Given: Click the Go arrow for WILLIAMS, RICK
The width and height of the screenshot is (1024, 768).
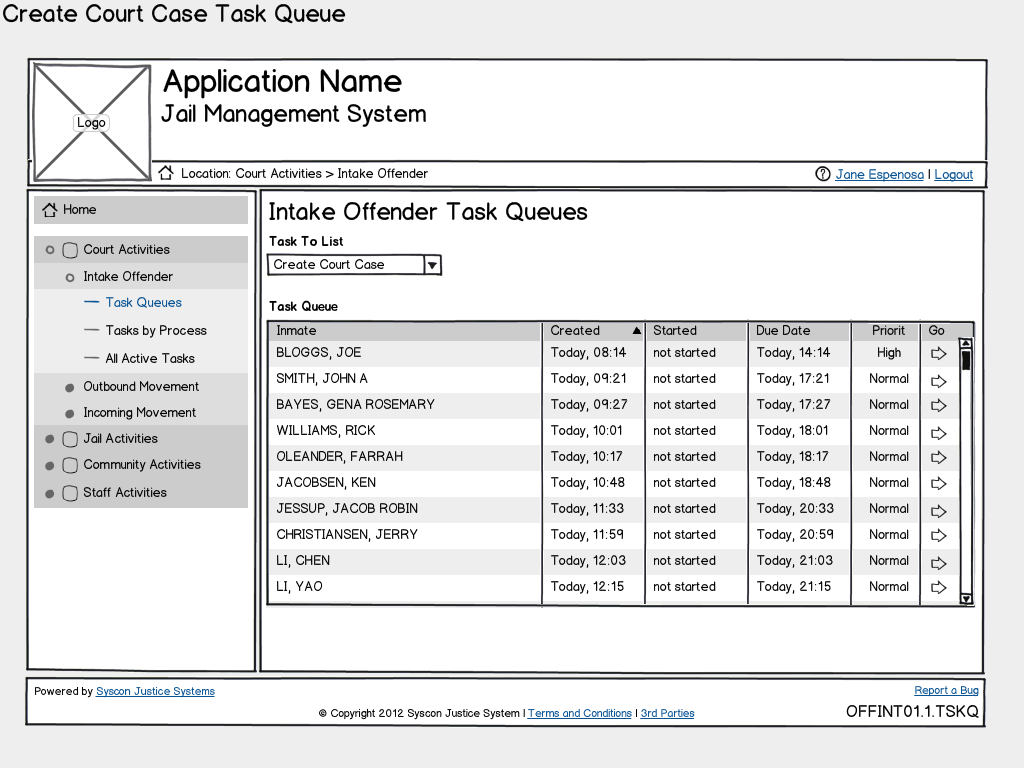Looking at the screenshot, I should tap(938, 432).
